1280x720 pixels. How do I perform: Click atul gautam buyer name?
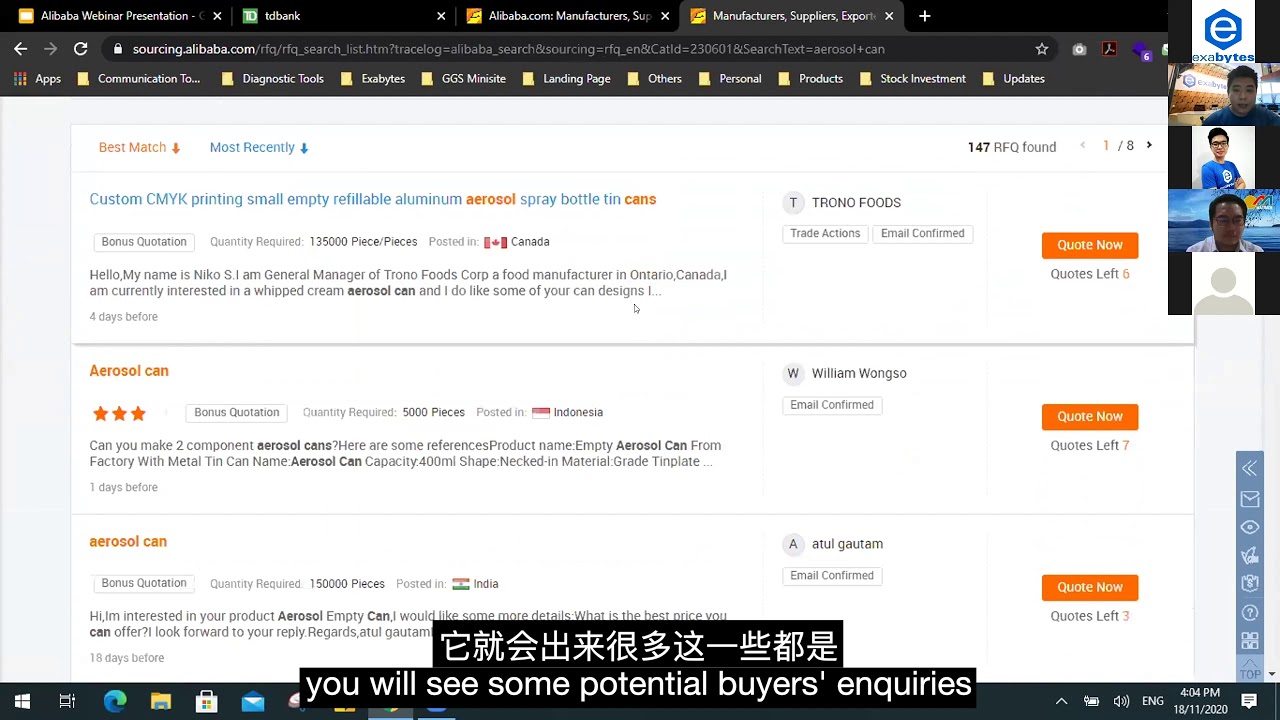coord(847,544)
